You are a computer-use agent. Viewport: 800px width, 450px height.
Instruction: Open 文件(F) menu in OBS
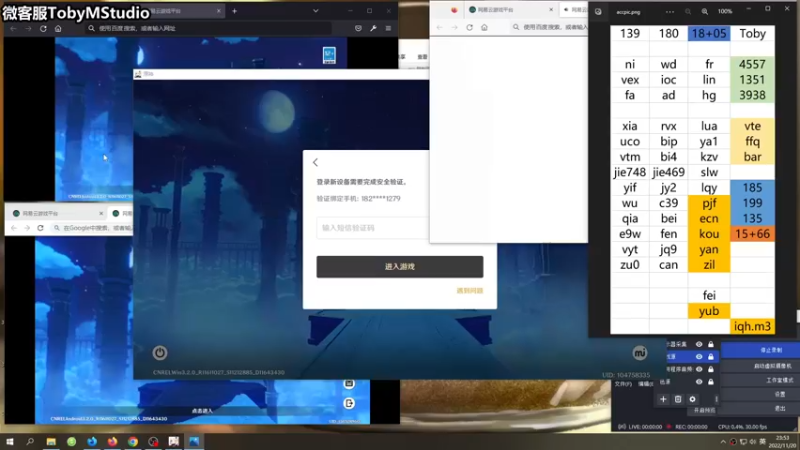623,384
